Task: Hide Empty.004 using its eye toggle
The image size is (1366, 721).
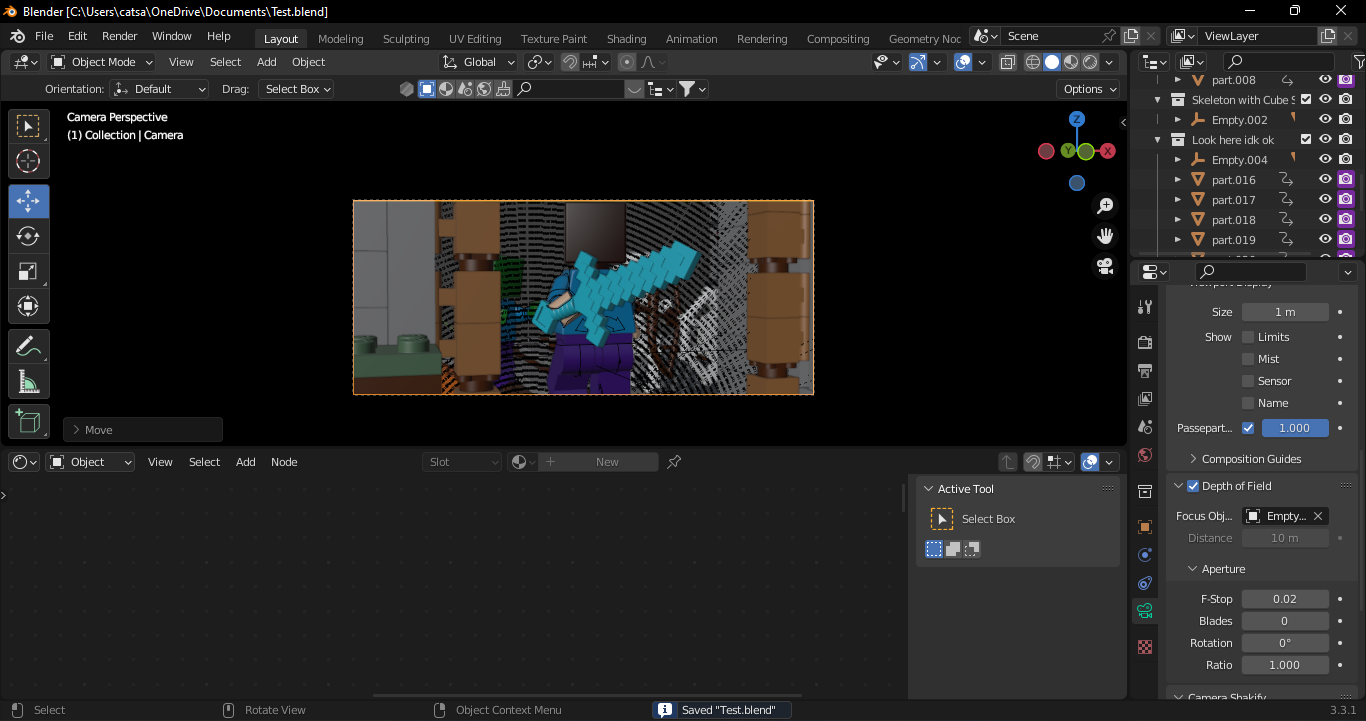Action: tap(1324, 159)
